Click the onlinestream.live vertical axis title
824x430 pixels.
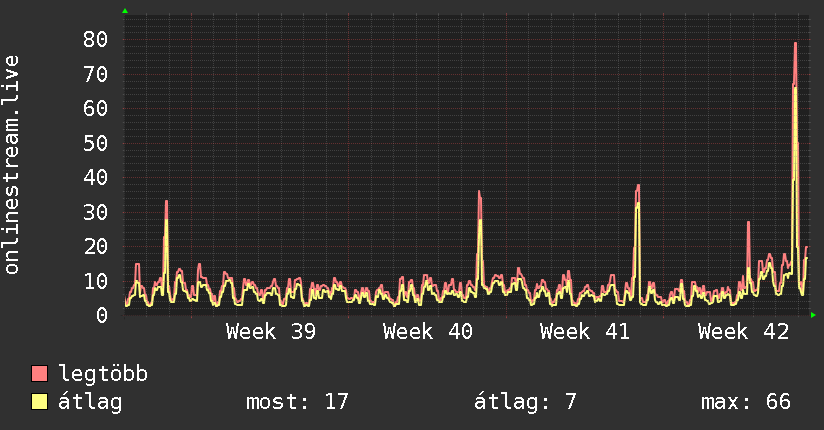coord(11,165)
